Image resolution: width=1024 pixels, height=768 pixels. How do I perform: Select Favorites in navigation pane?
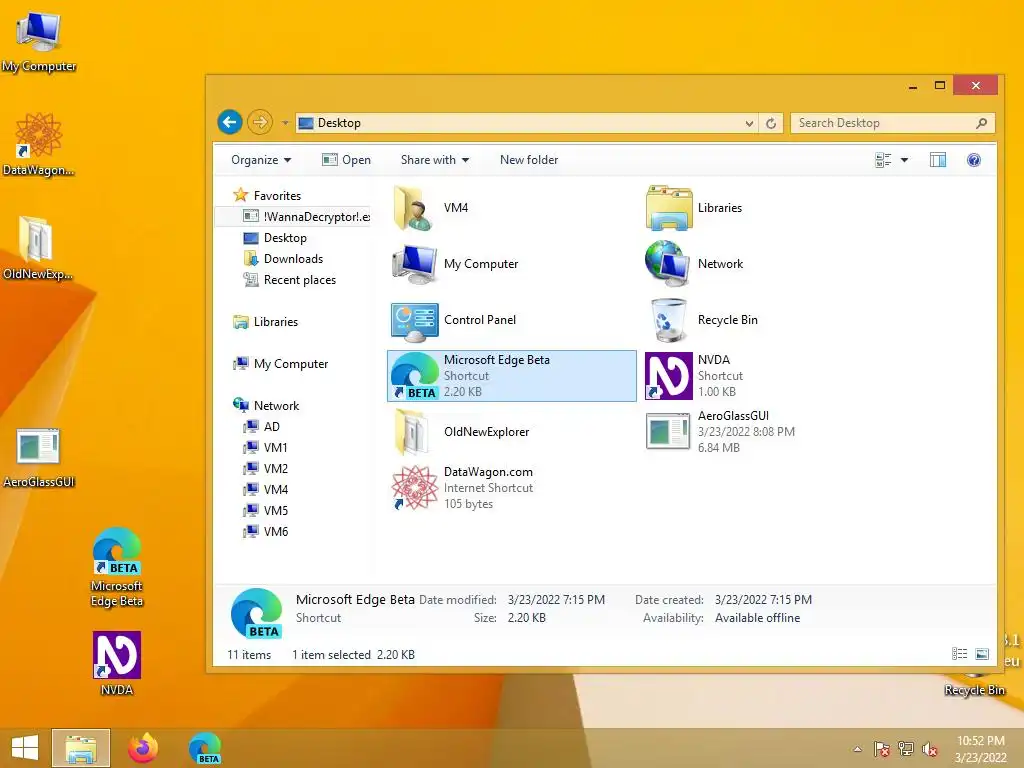(x=267, y=195)
